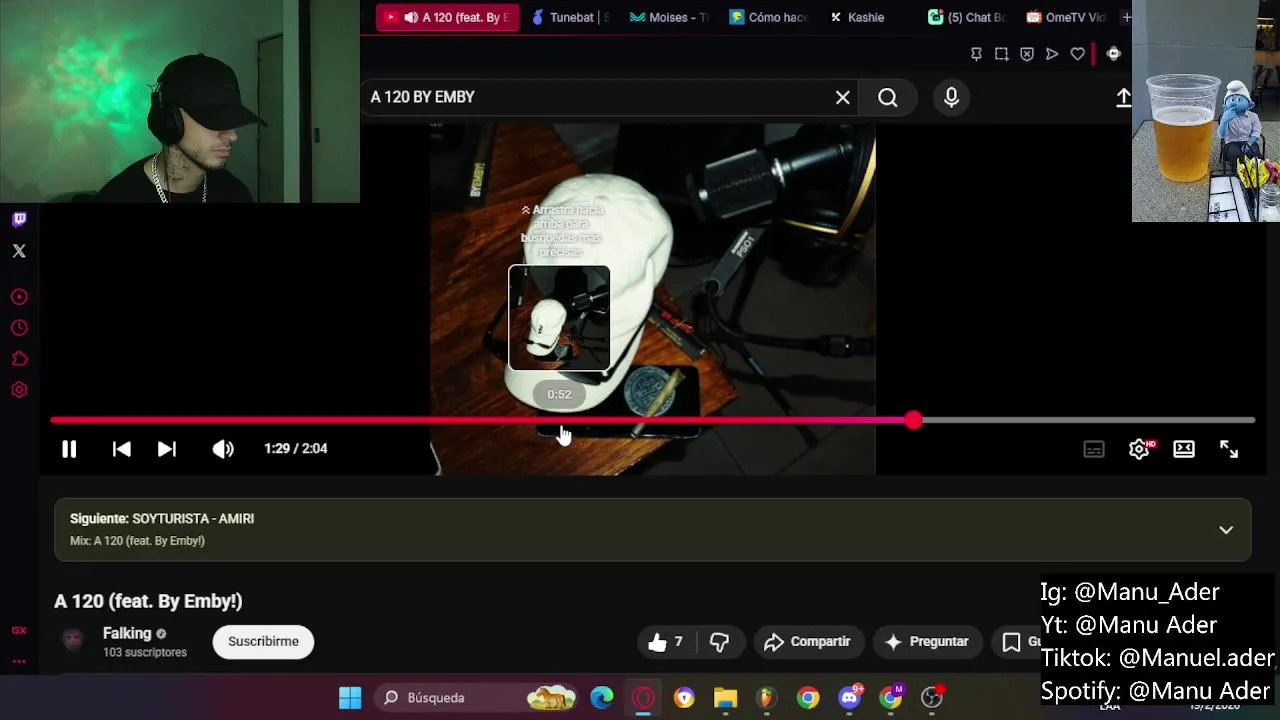Image resolution: width=1280 pixels, height=720 pixels.
Task: Click the 103 suscriptores text
Action: (145, 652)
